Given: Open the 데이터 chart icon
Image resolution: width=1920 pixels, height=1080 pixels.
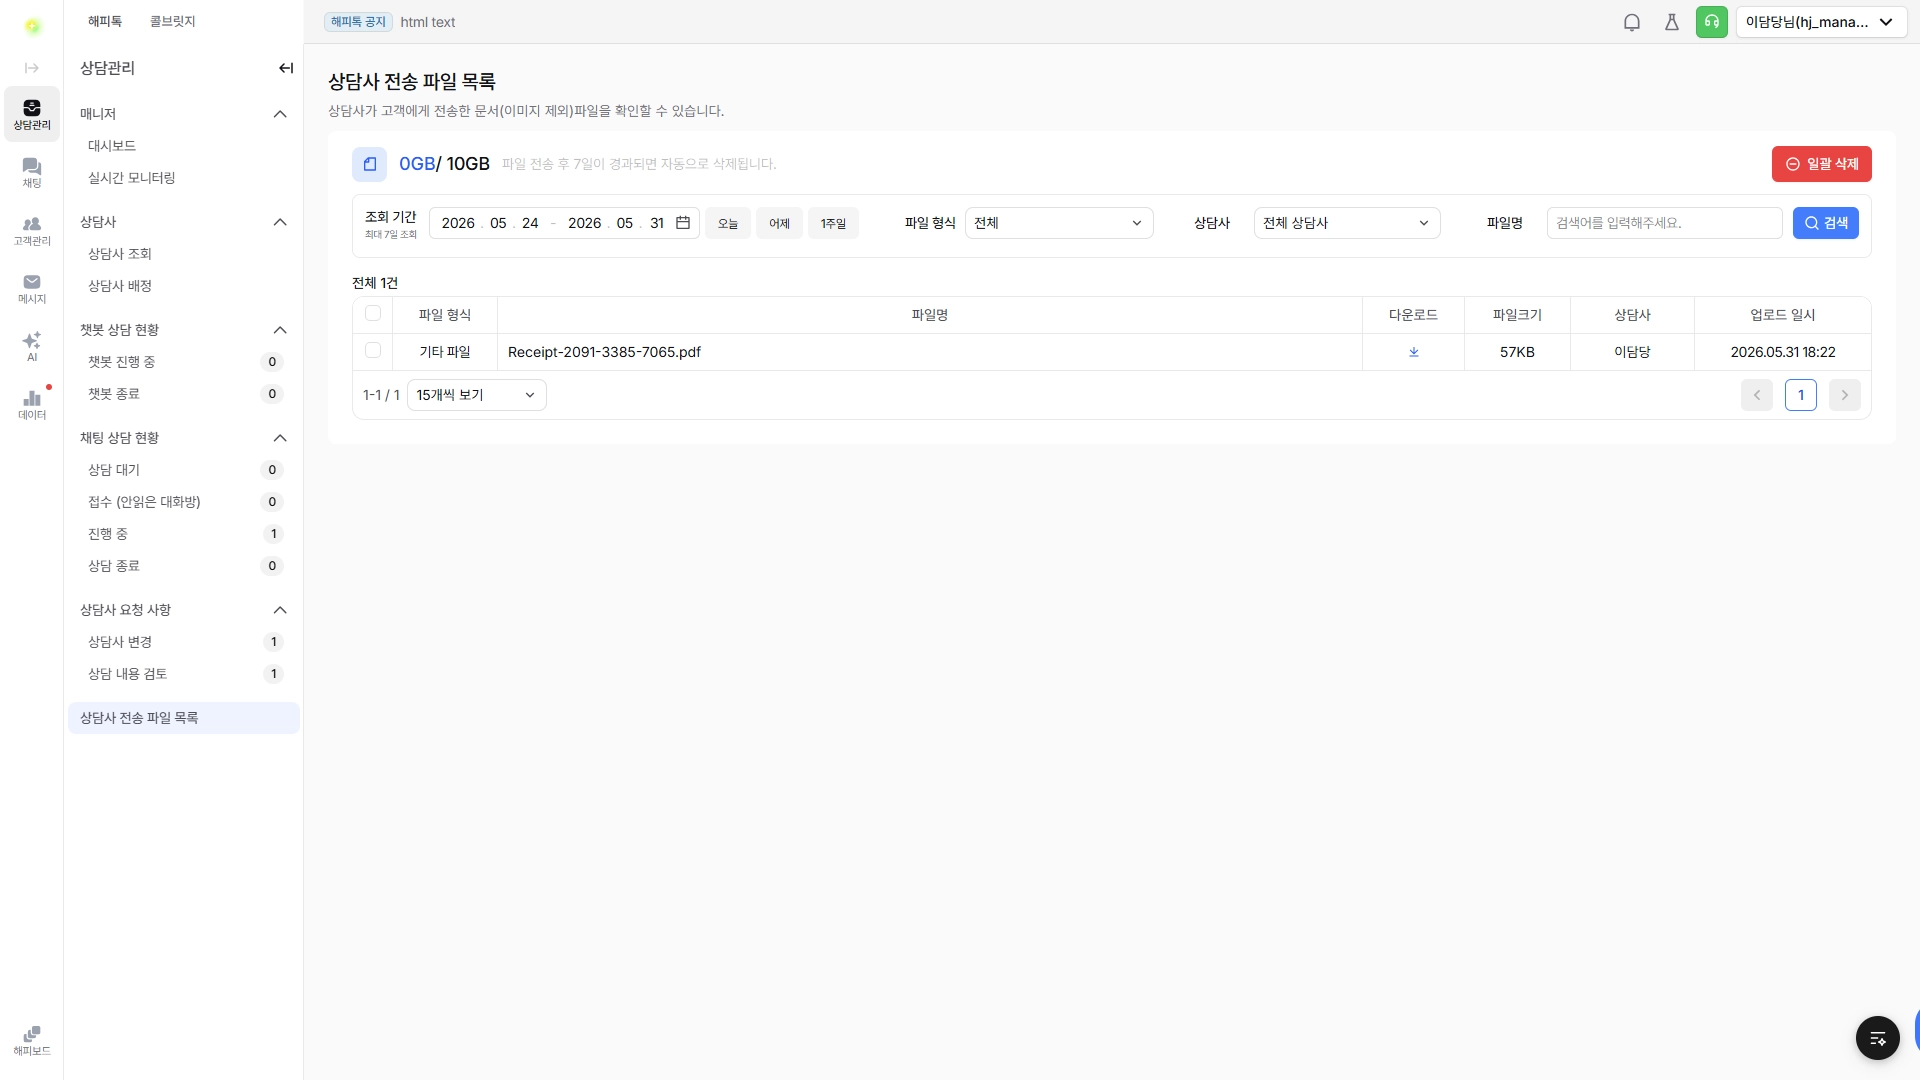Looking at the screenshot, I should click(x=32, y=404).
